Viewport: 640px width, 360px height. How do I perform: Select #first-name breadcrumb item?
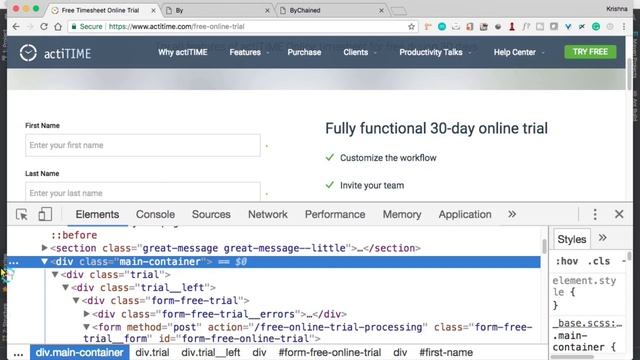tap(446, 352)
